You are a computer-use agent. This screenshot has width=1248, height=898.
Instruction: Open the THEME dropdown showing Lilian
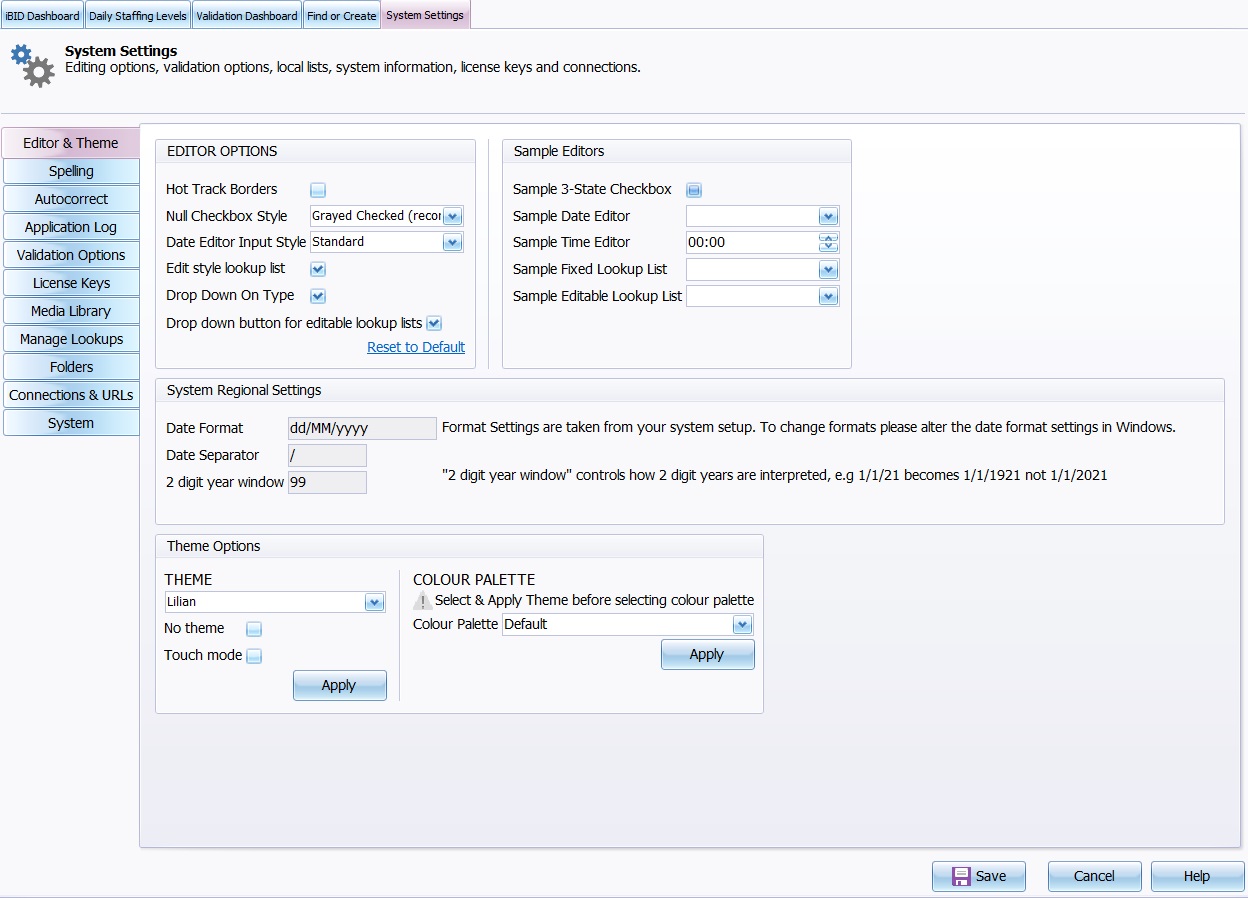[374, 602]
